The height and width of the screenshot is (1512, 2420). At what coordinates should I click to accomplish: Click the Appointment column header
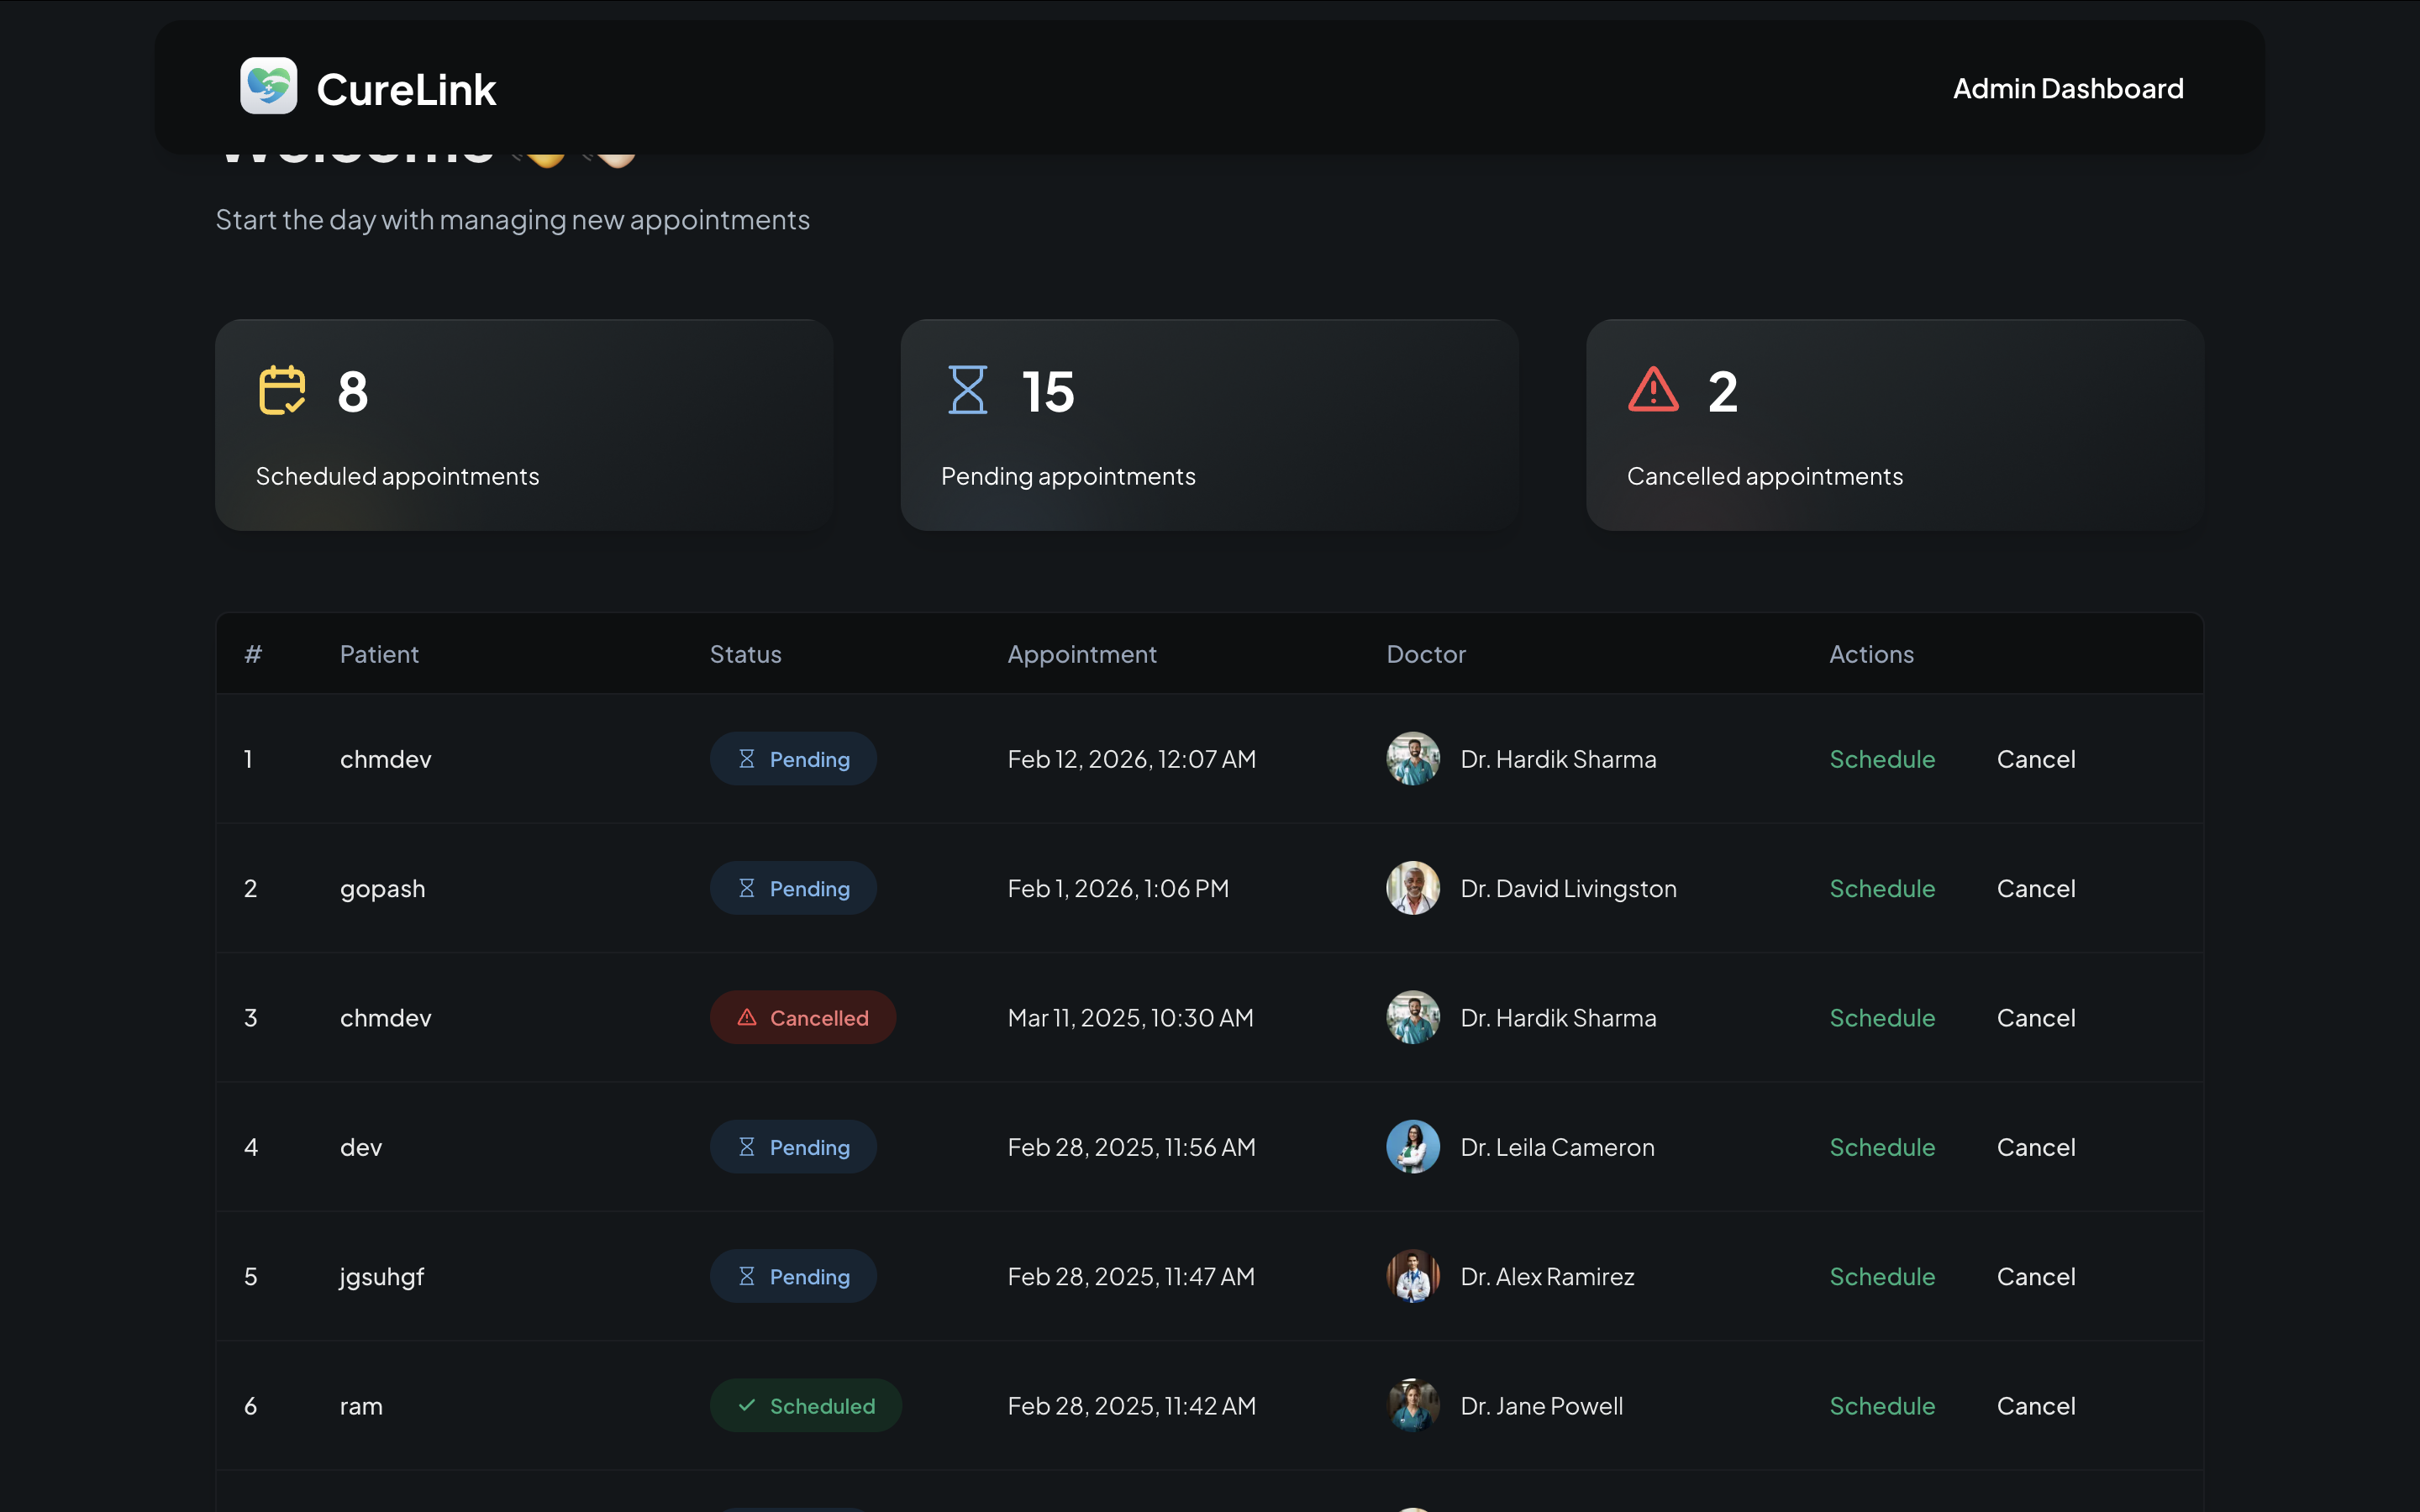(1081, 654)
